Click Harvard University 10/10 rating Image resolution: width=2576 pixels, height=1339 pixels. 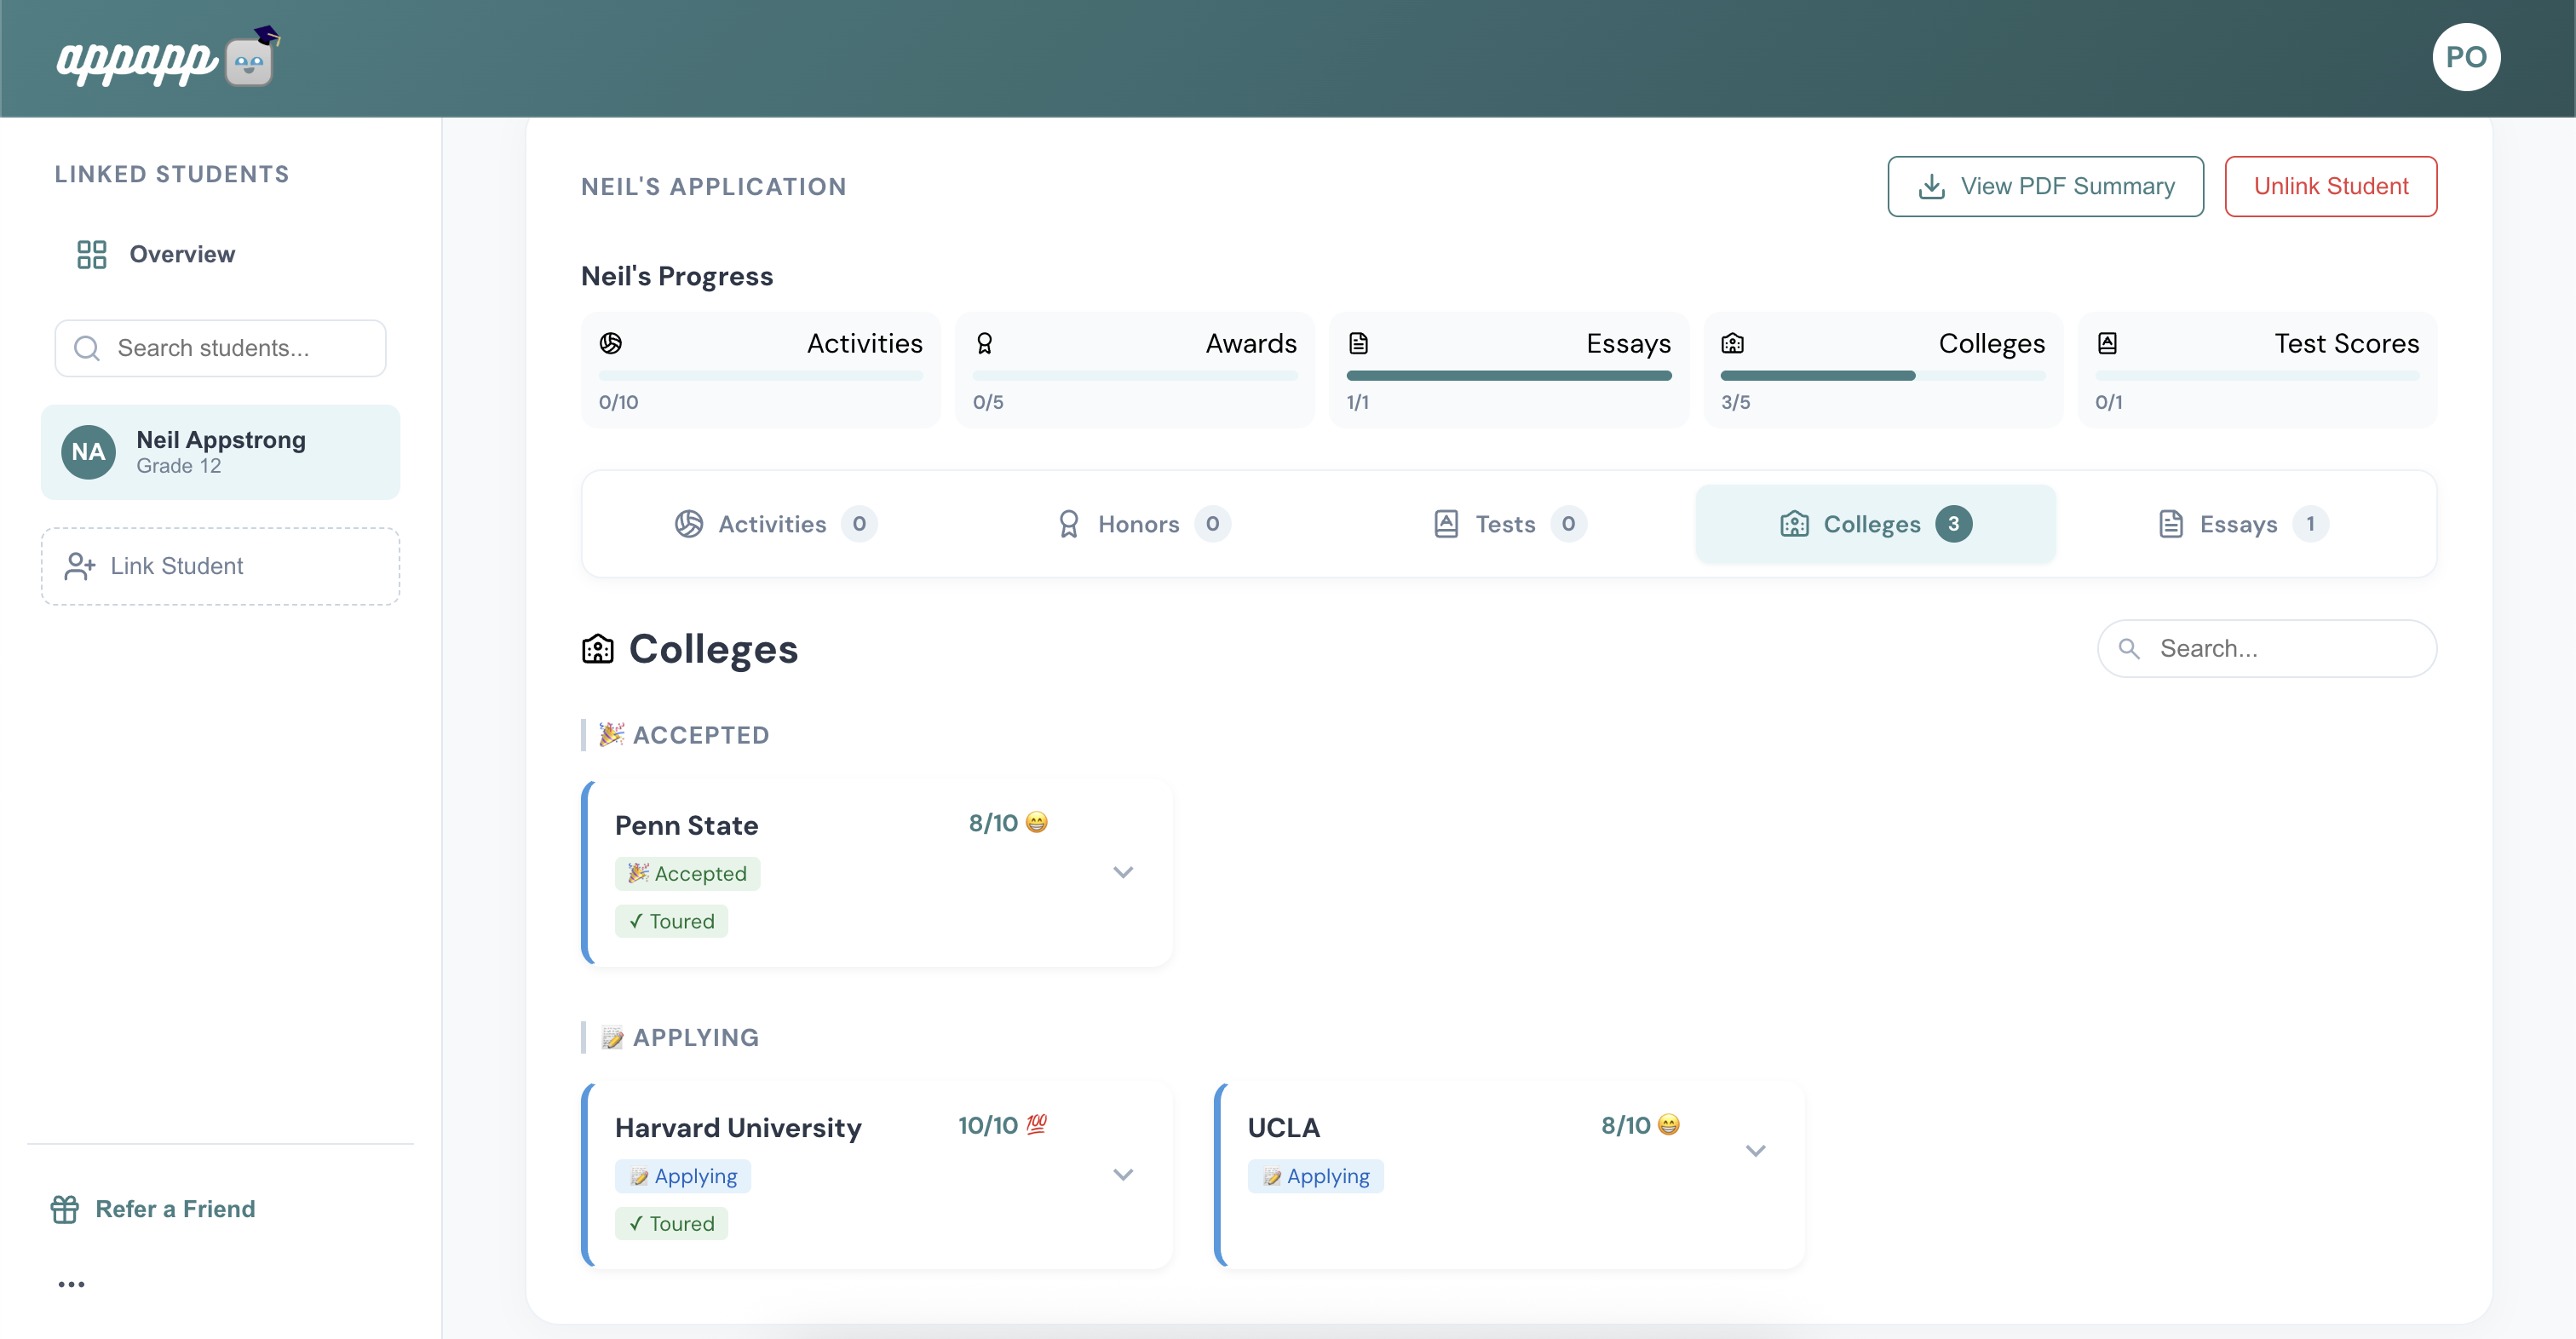tap(1002, 1125)
